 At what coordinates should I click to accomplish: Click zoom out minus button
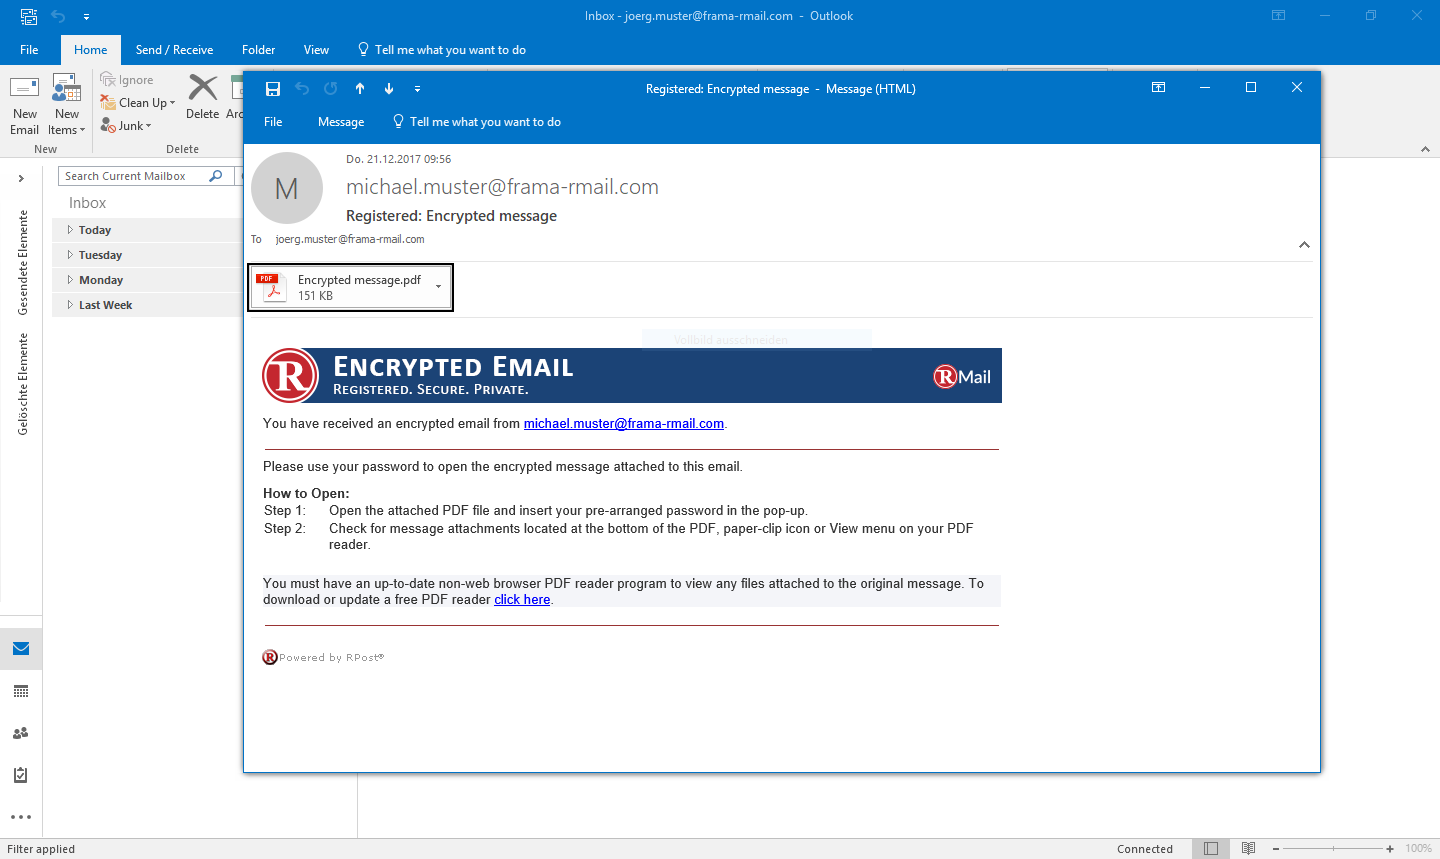1276,849
